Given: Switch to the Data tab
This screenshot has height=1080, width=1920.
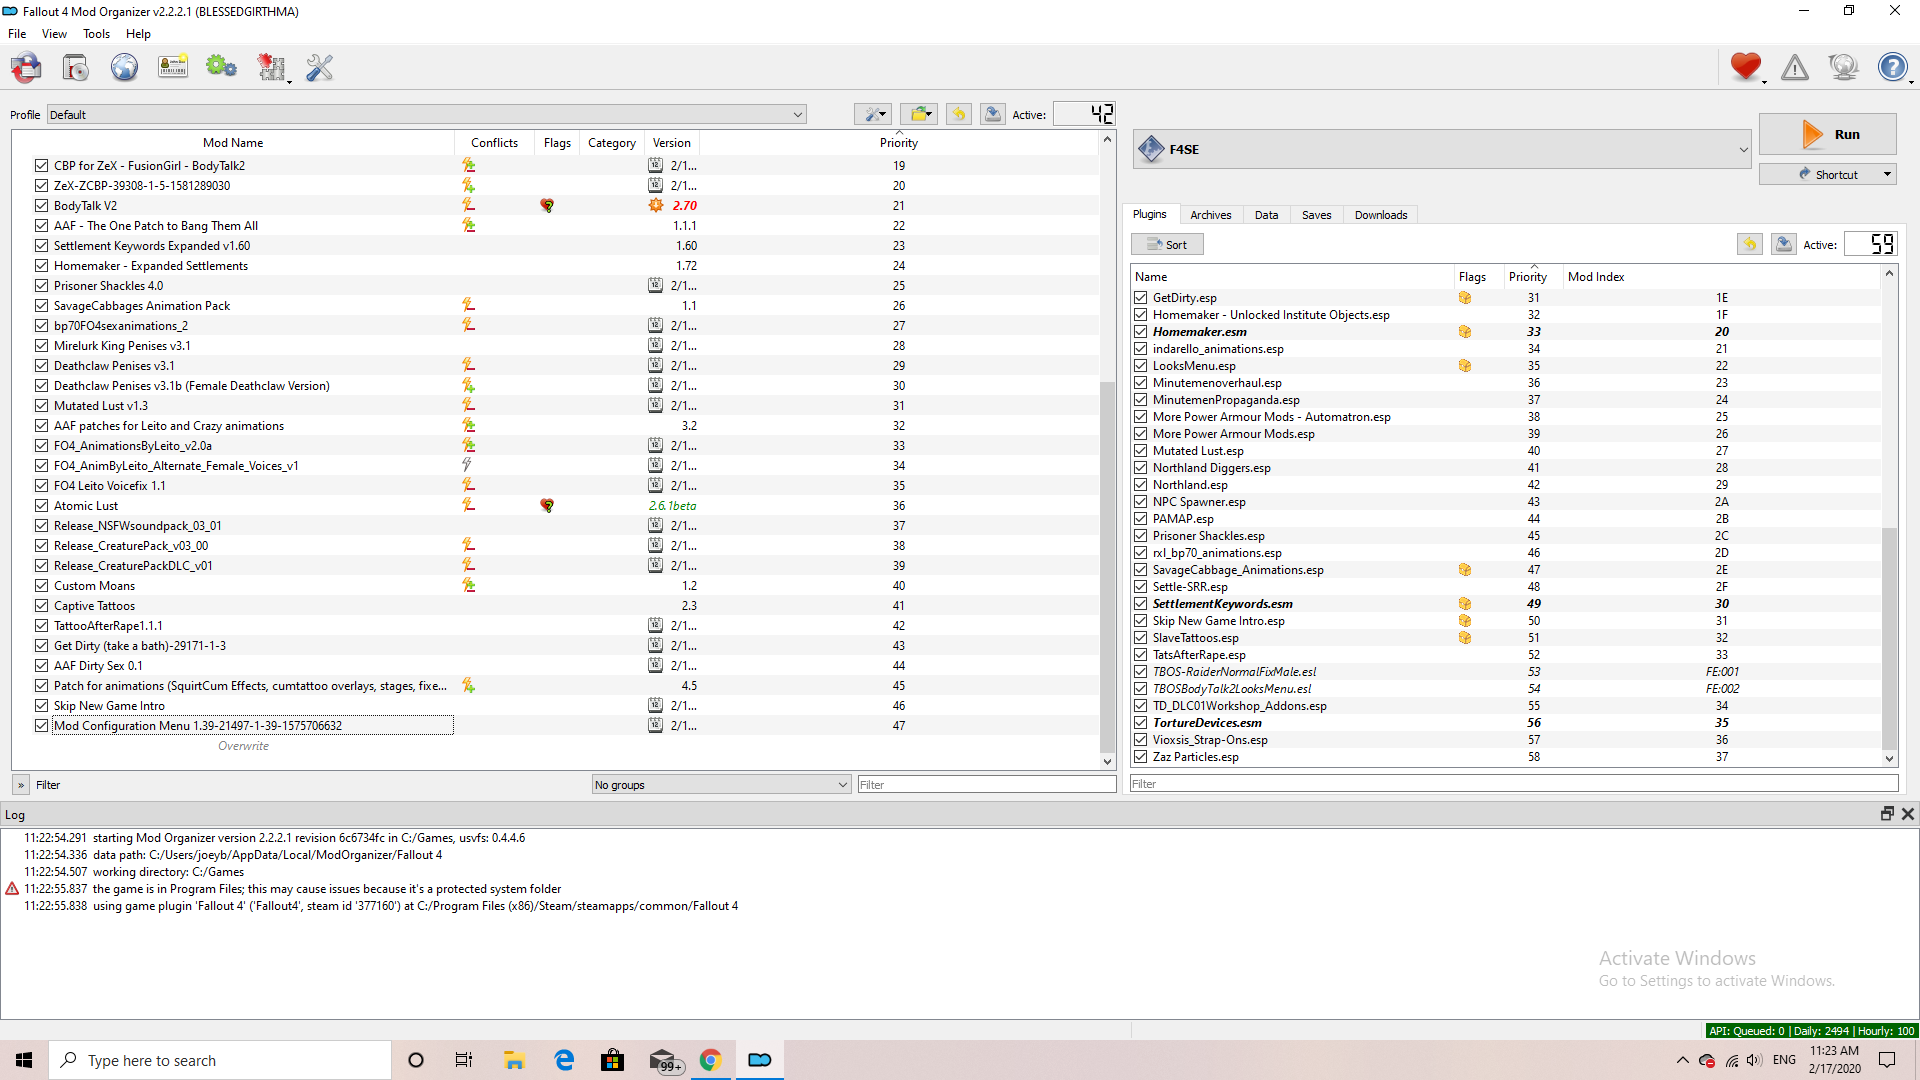Looking at the screenshot, I should 1266,215.
